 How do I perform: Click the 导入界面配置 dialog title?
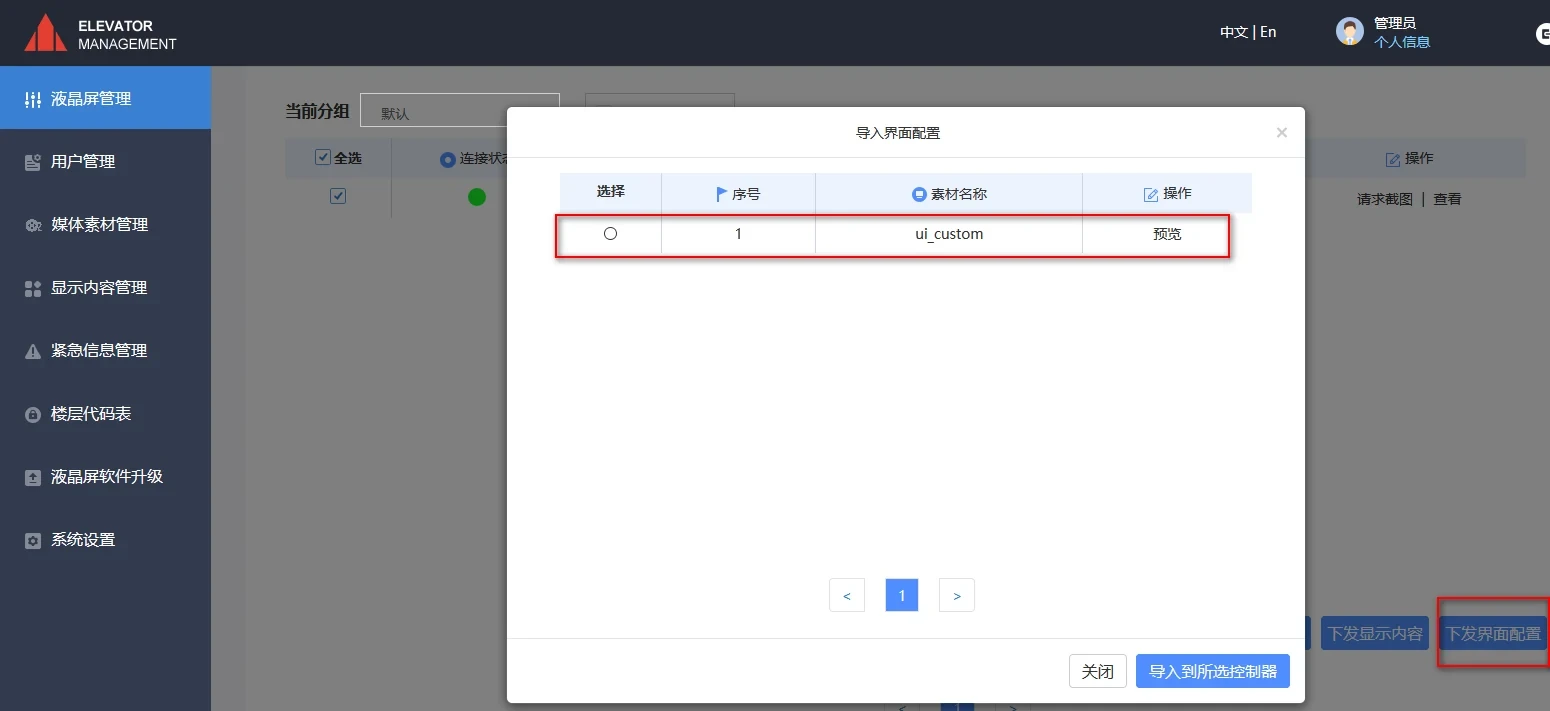[898, 133]
